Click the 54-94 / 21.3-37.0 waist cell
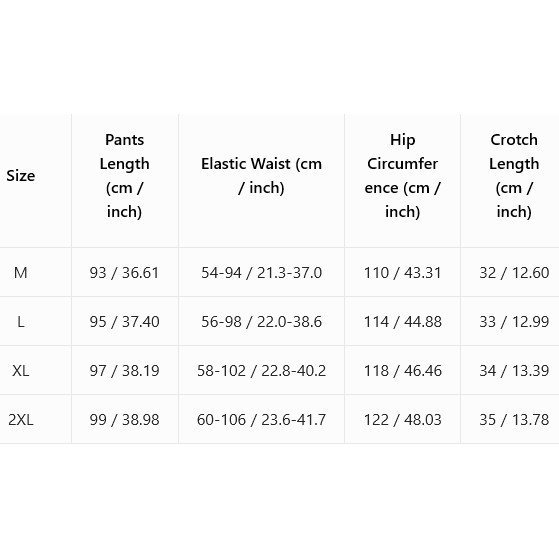 [x=261, y=273]
